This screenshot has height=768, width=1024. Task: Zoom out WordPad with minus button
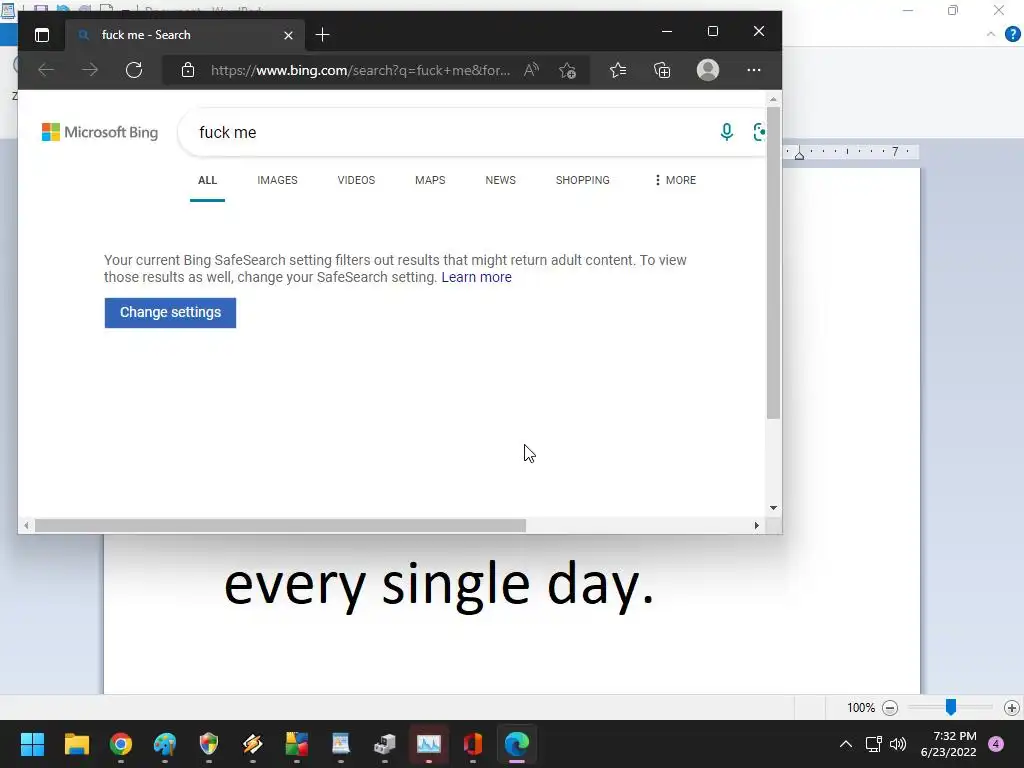(x=889, y=708)
